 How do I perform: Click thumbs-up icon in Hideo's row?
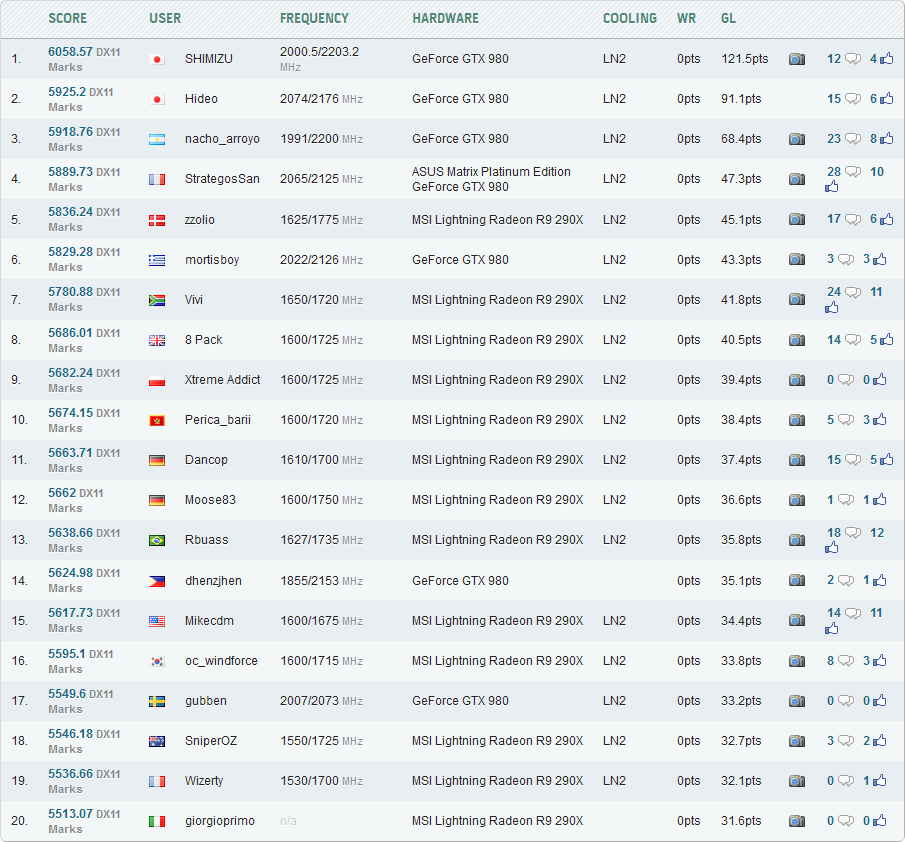(887, 98)
